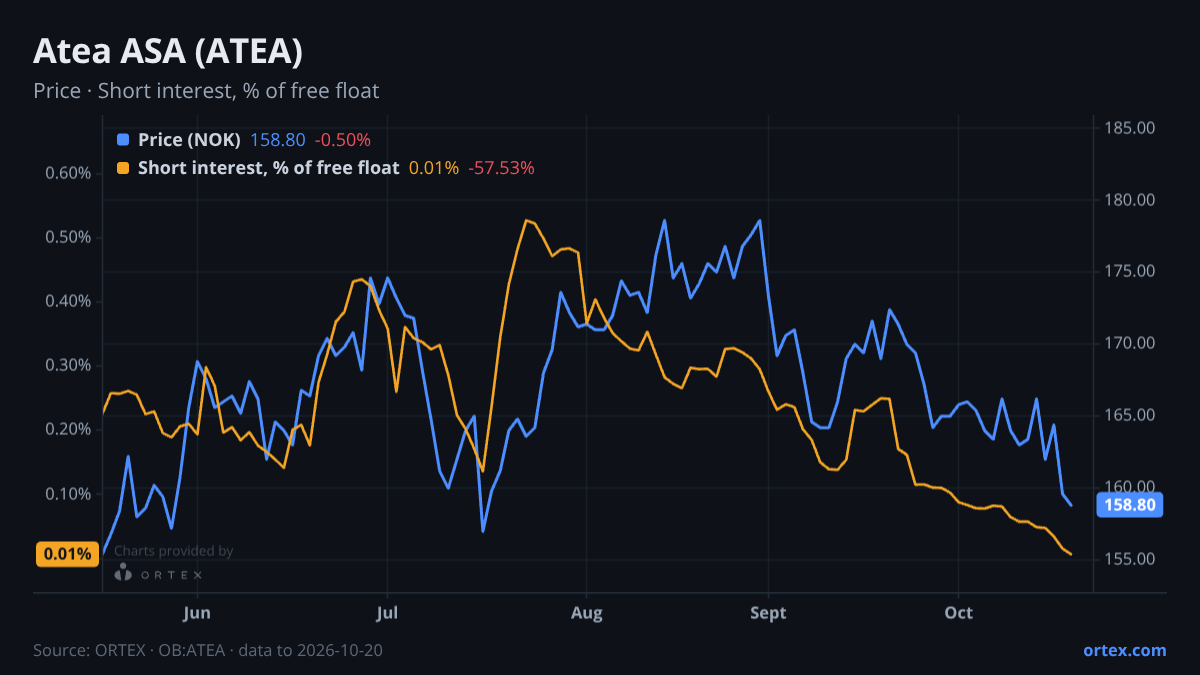Click the Sept label on the time axis
The height and width of the screenshot is (675, 1200).
(768, 613)
